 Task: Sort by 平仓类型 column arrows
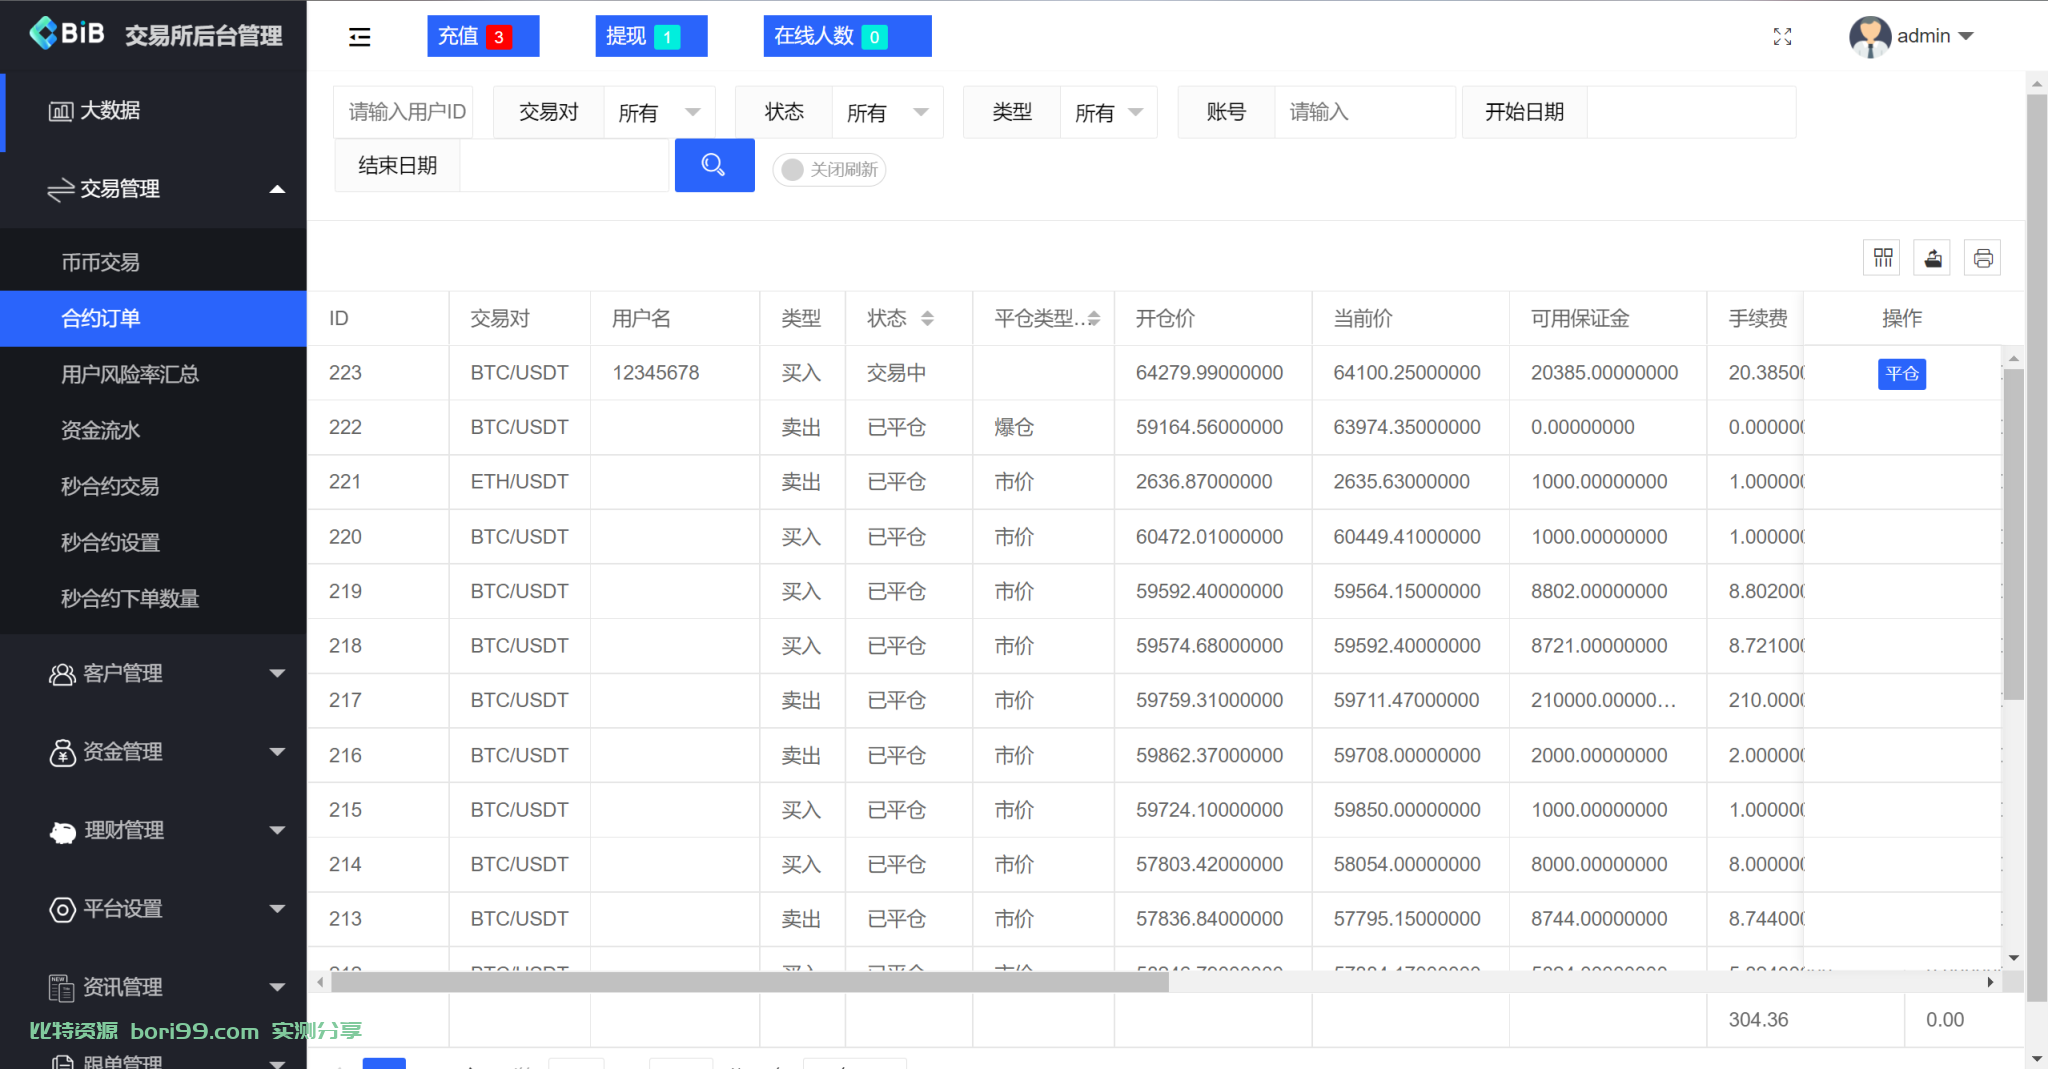(1094, 318)
